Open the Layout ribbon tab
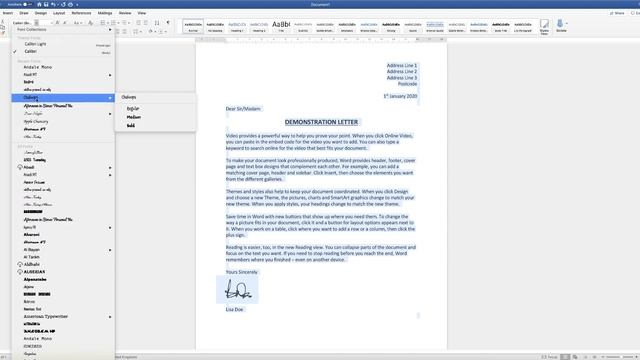 coord(59,13)
